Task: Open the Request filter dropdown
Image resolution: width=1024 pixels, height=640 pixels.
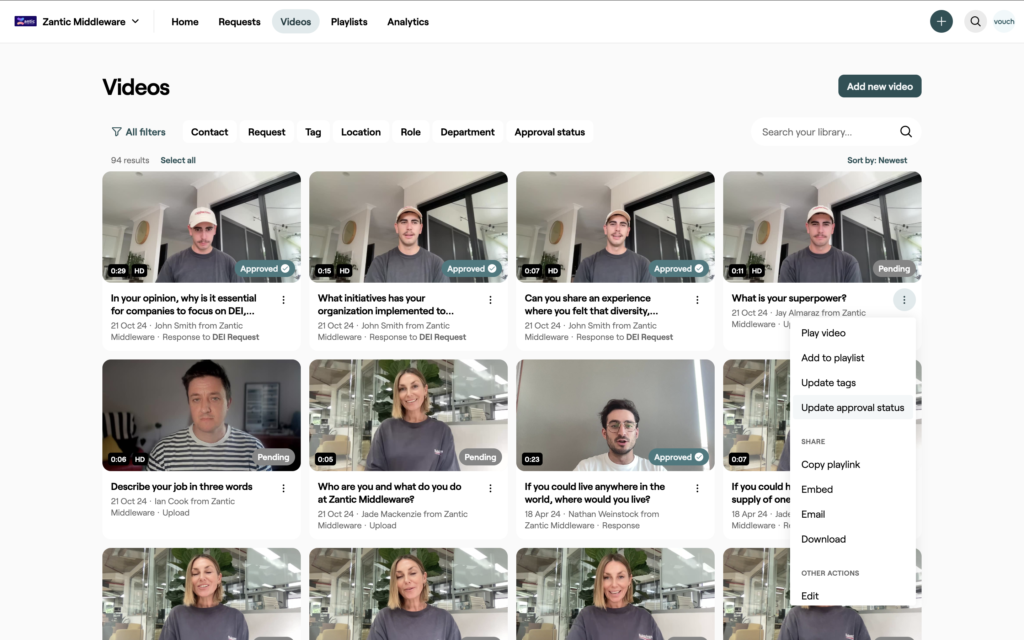Action: (266, 132)
